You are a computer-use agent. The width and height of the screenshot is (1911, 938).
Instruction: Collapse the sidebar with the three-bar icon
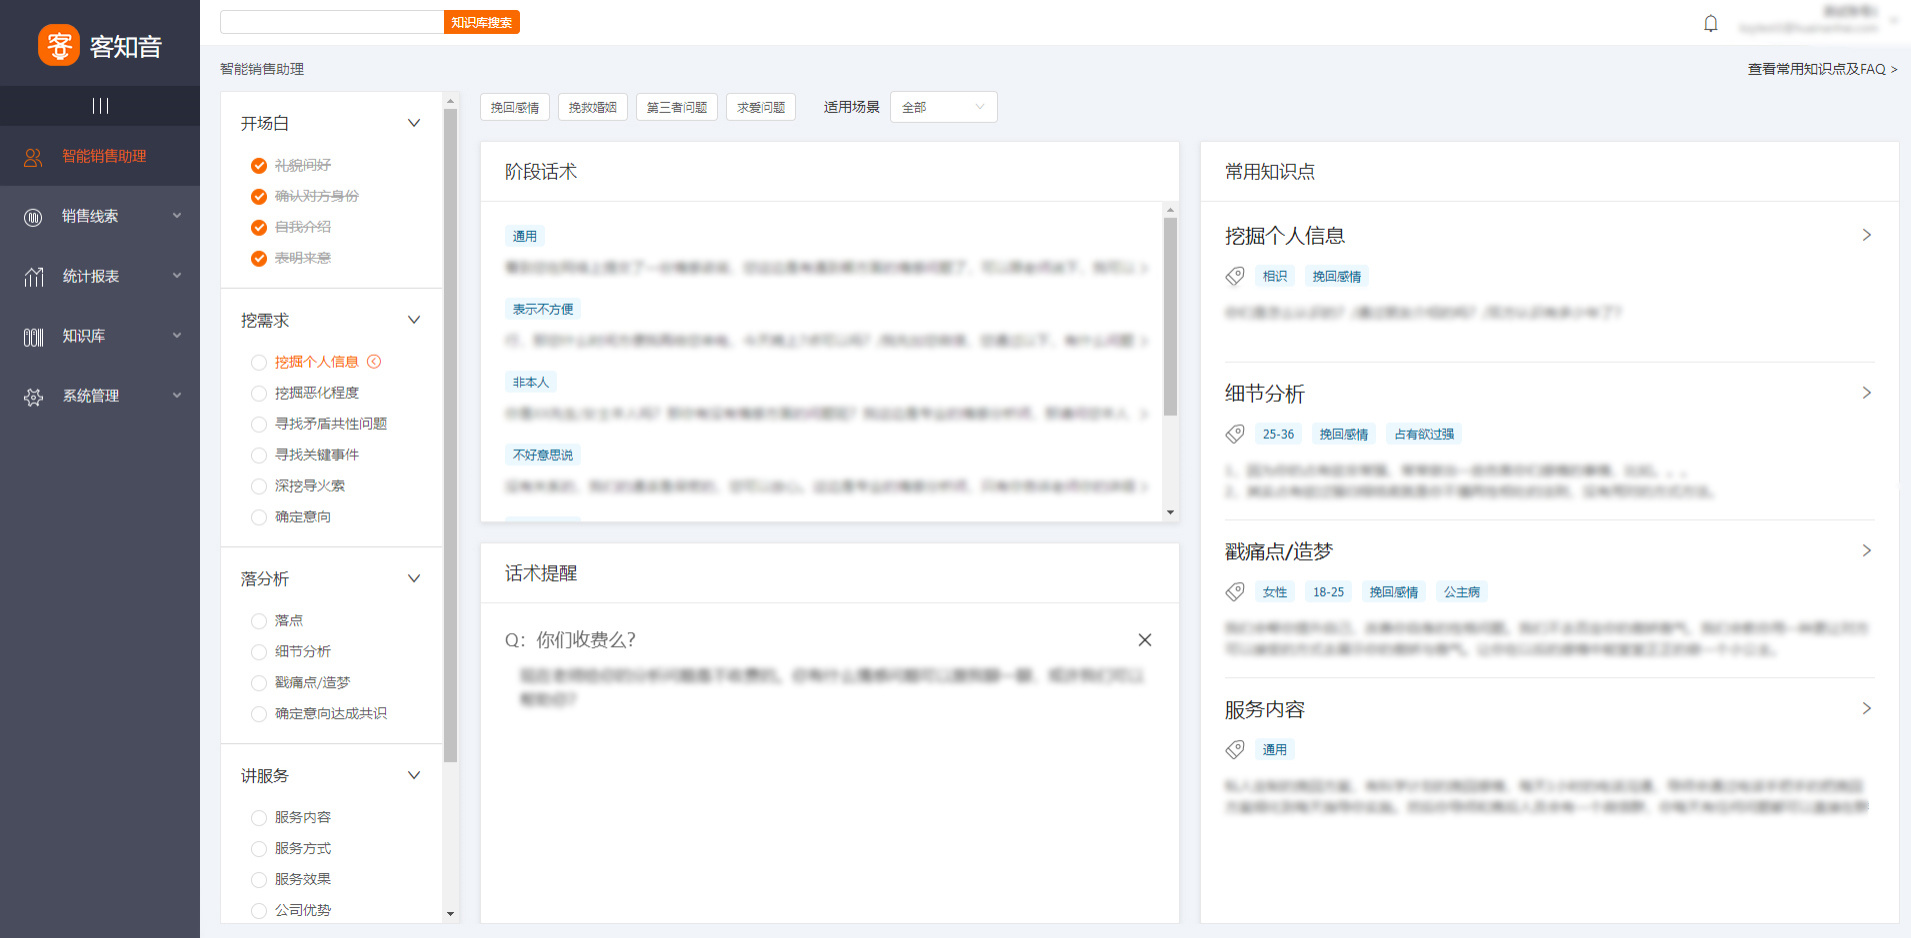(100, 106)
